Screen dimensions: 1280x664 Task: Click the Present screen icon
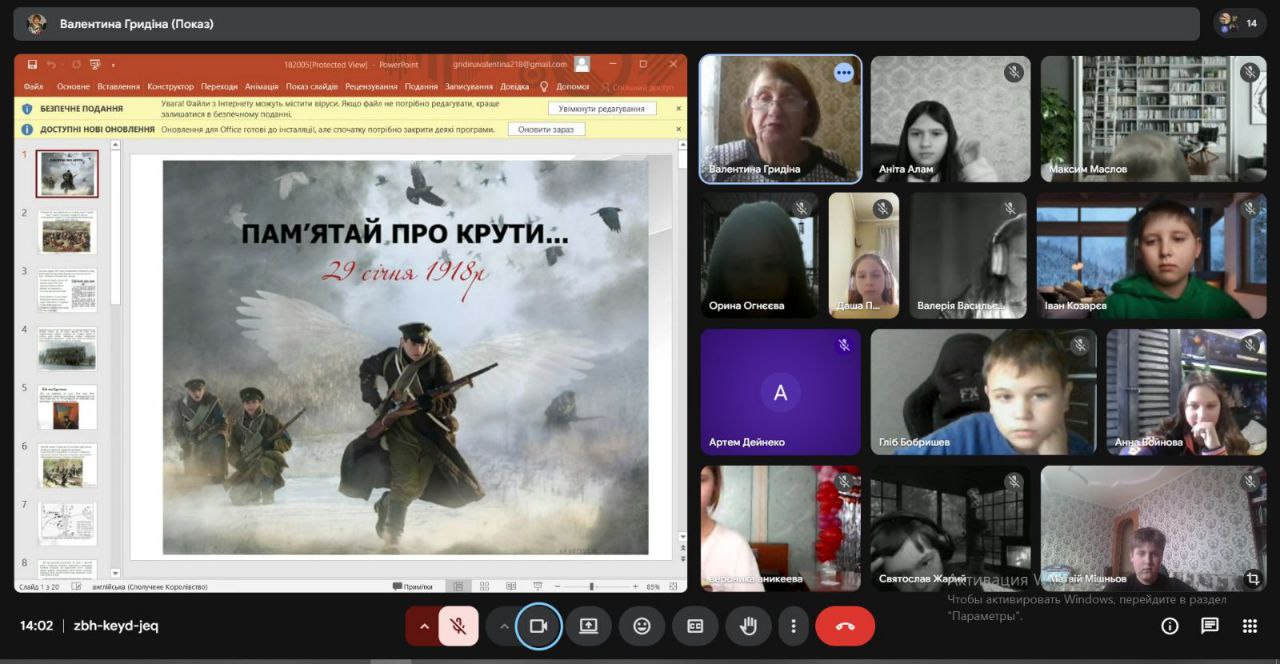click(588, 626)
